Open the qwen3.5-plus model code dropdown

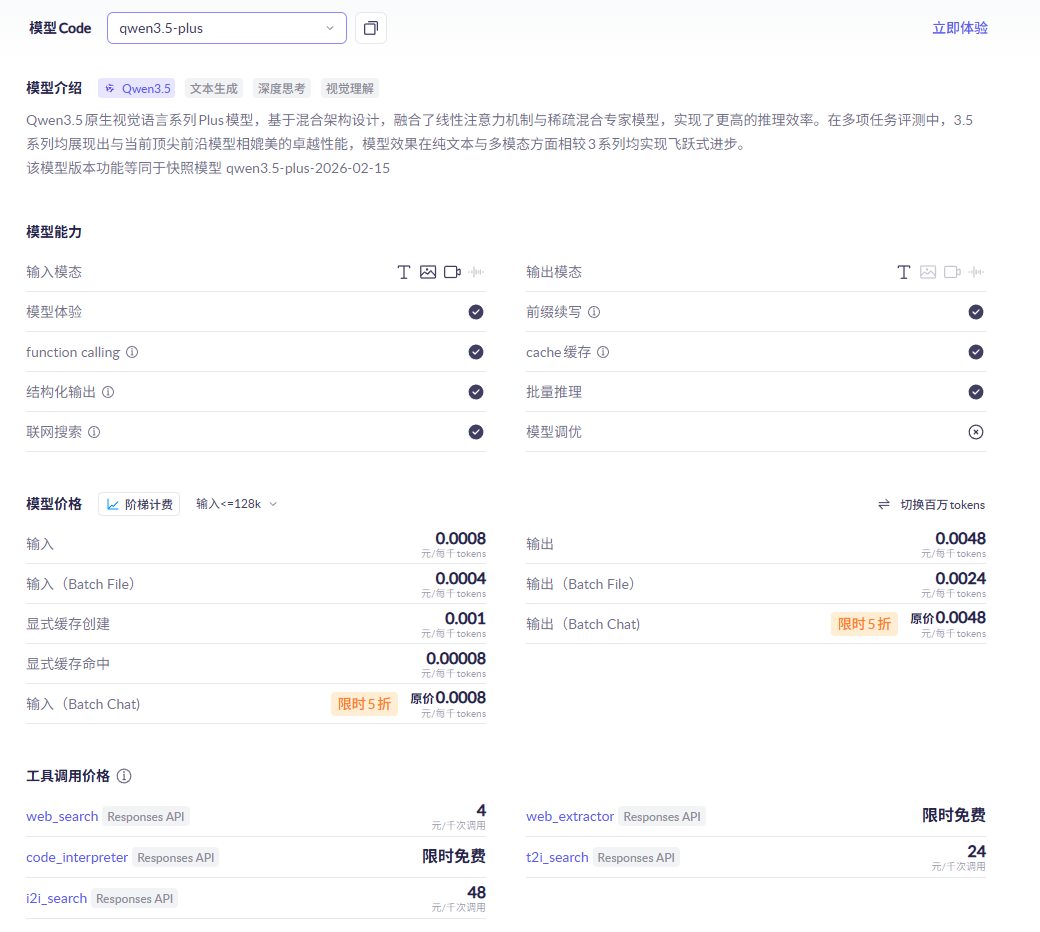click(x=227, y=28)
